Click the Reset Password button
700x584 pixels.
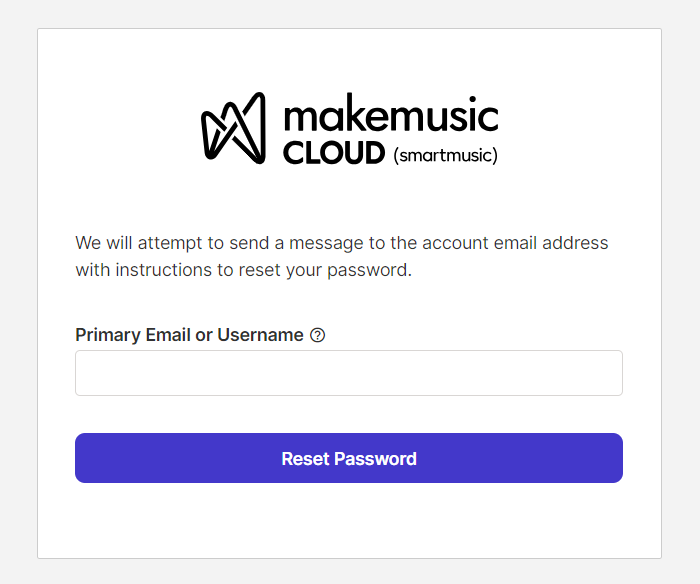[349, 458]
